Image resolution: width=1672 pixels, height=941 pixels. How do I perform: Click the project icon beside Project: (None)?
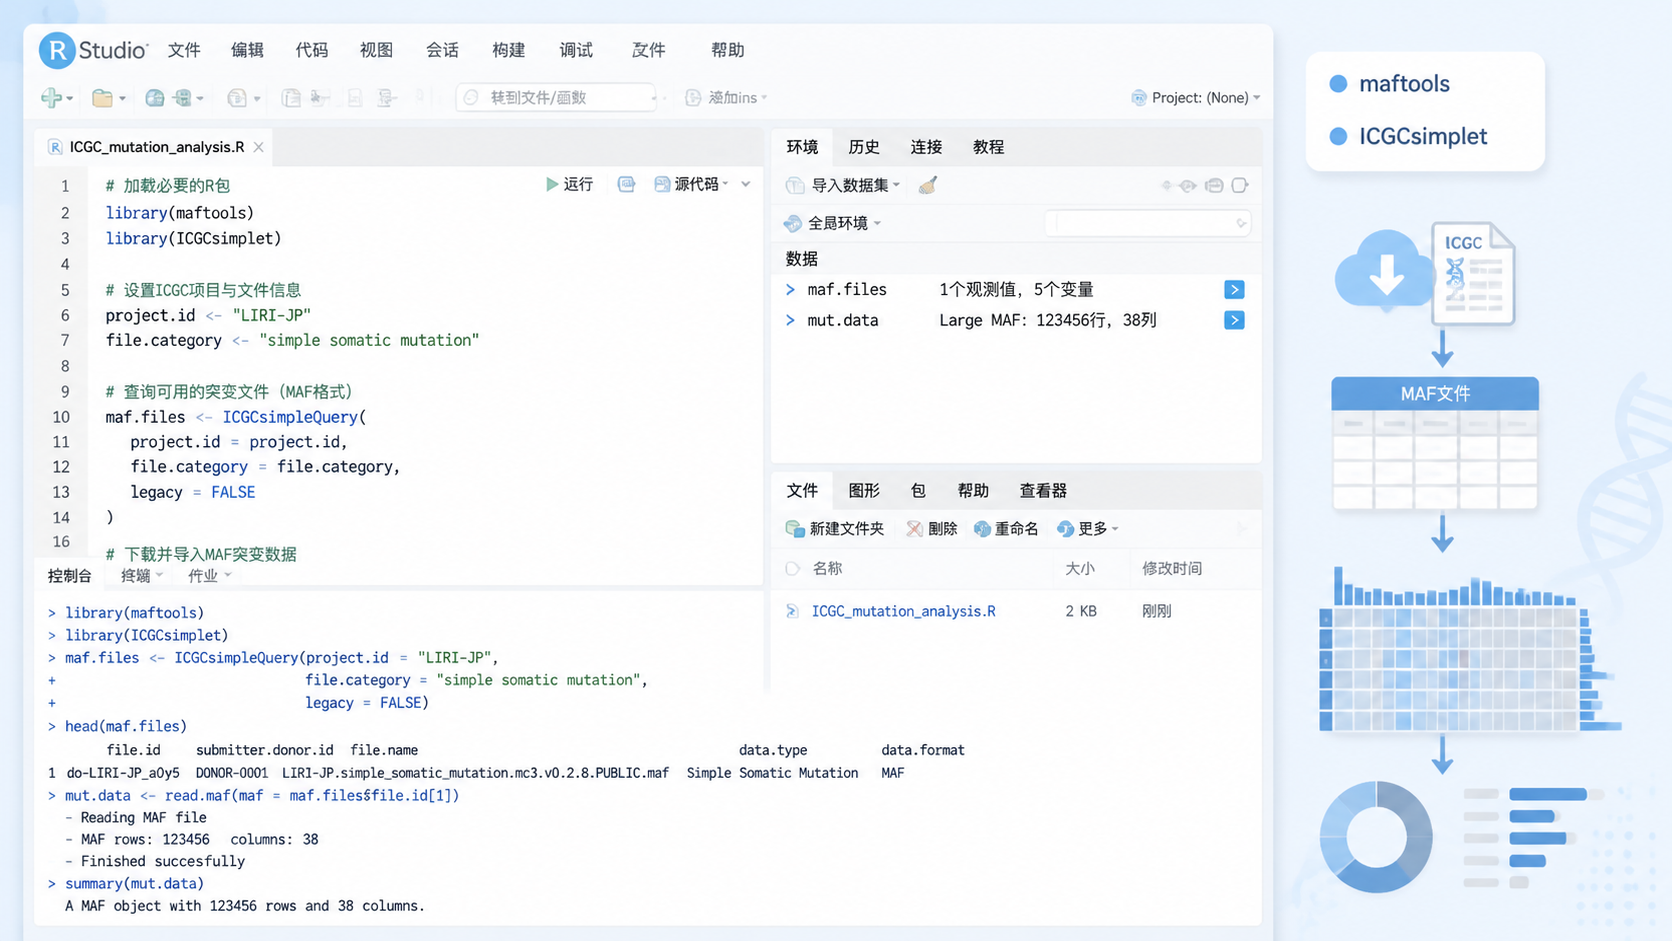(1139, 97)
